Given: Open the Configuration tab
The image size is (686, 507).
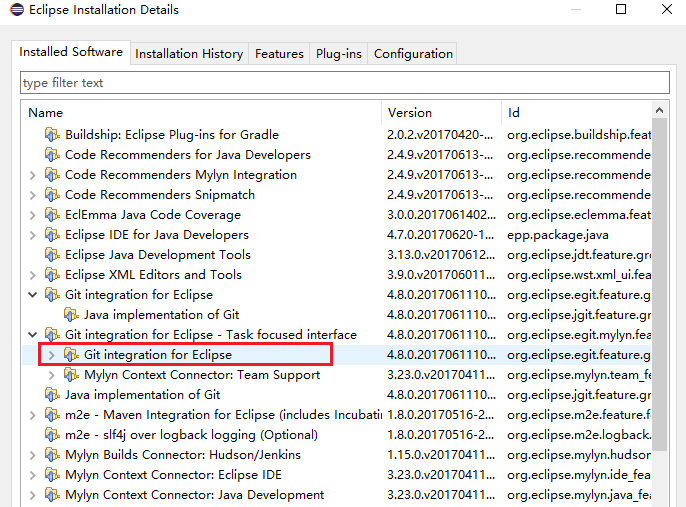Looking at the screenshot, I should pyautogui.click(x=413, y=54).
